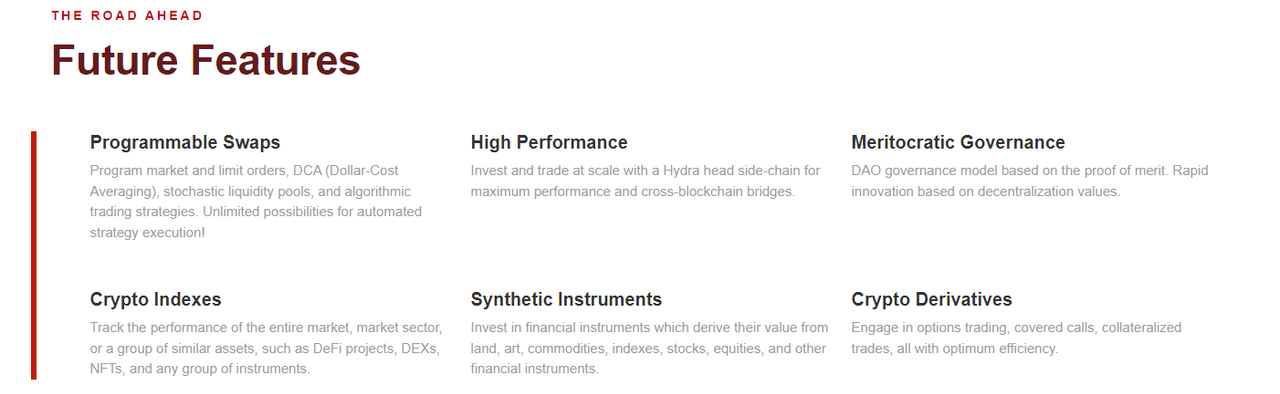Click the Synthetic Instruments description paragraph

[650, 348]
